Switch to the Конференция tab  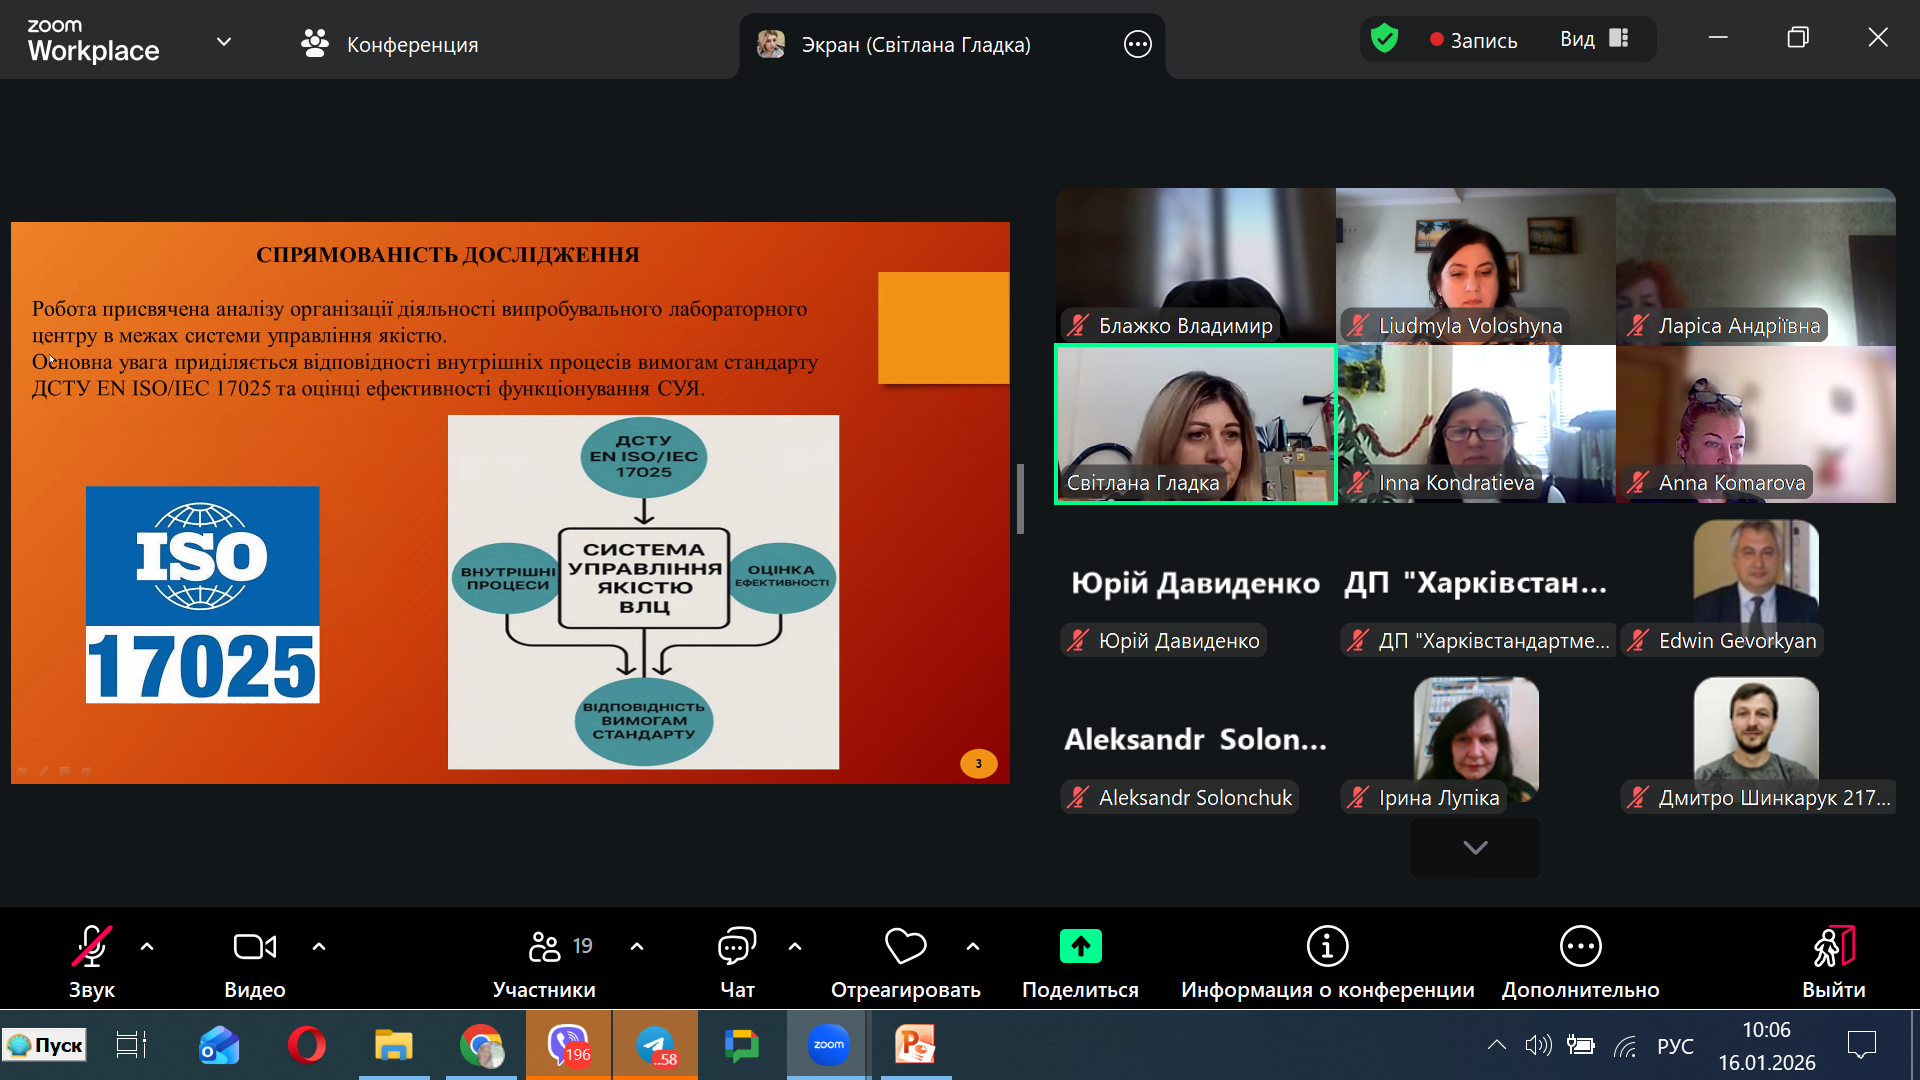click(x=390, y=44)
